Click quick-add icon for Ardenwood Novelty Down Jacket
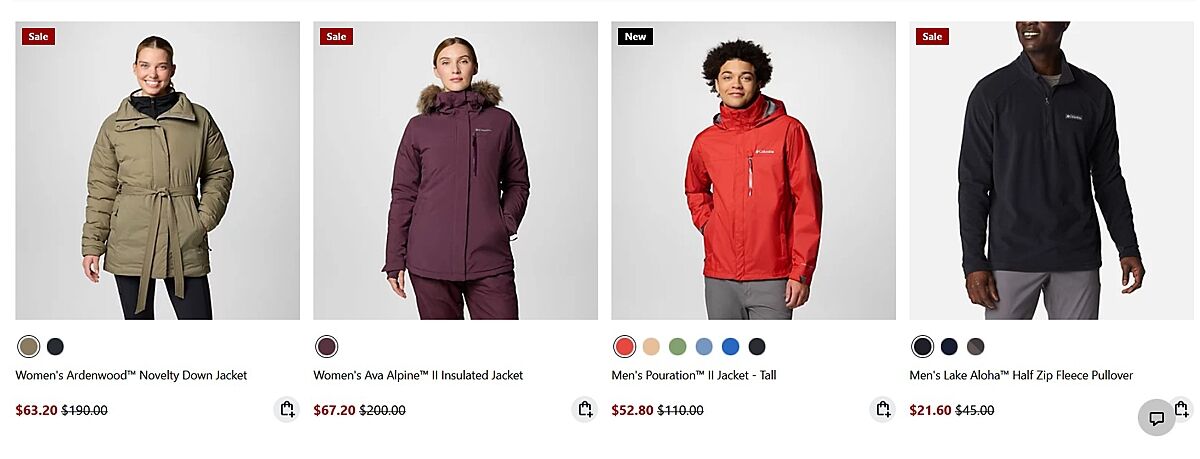This screenshot has height=459, width=1200. 287,409
